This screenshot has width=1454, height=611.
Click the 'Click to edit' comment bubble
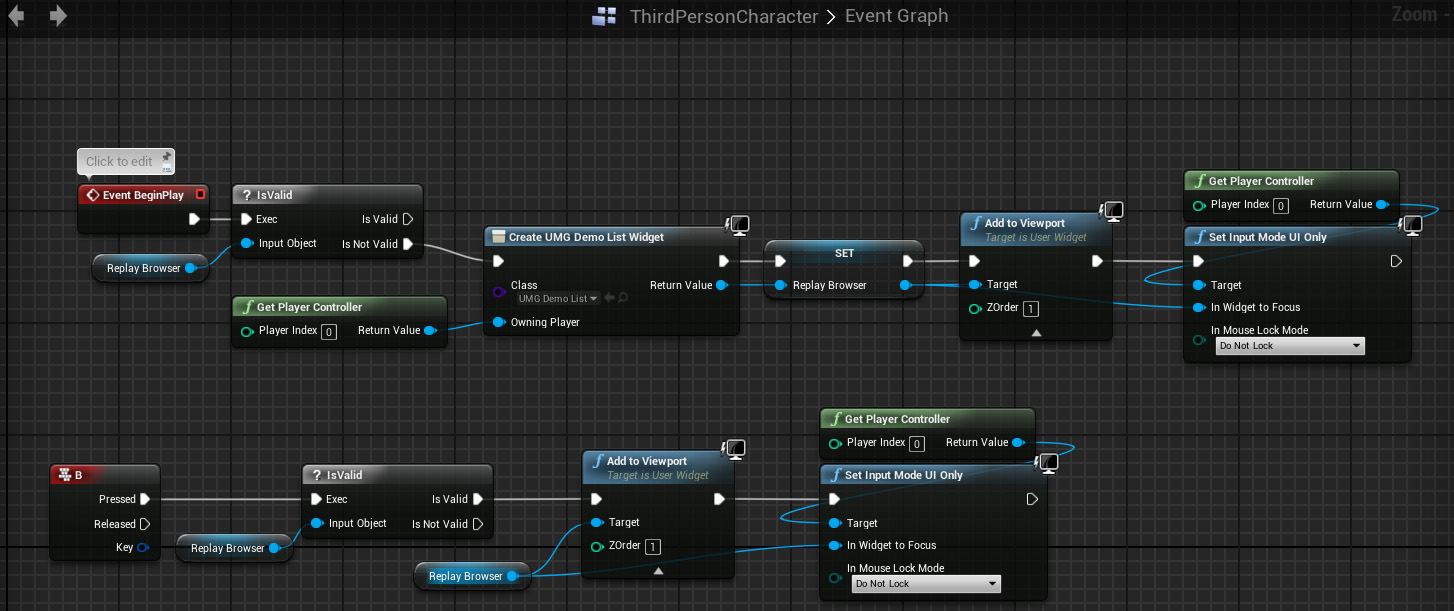pyautogui.click(x=125, y=161)
